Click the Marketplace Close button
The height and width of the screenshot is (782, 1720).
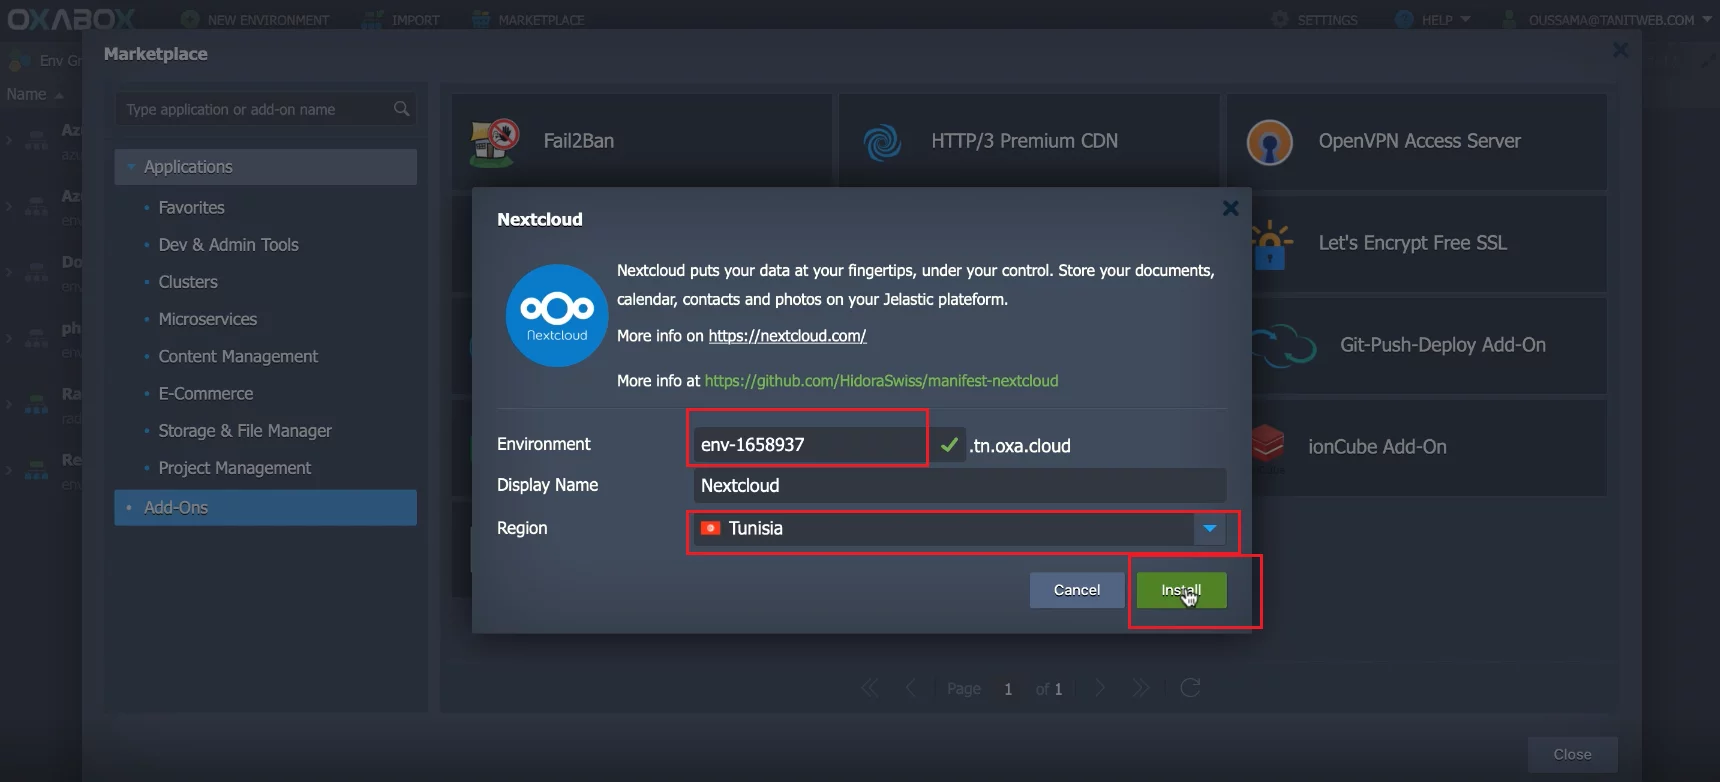[1572, 755]
